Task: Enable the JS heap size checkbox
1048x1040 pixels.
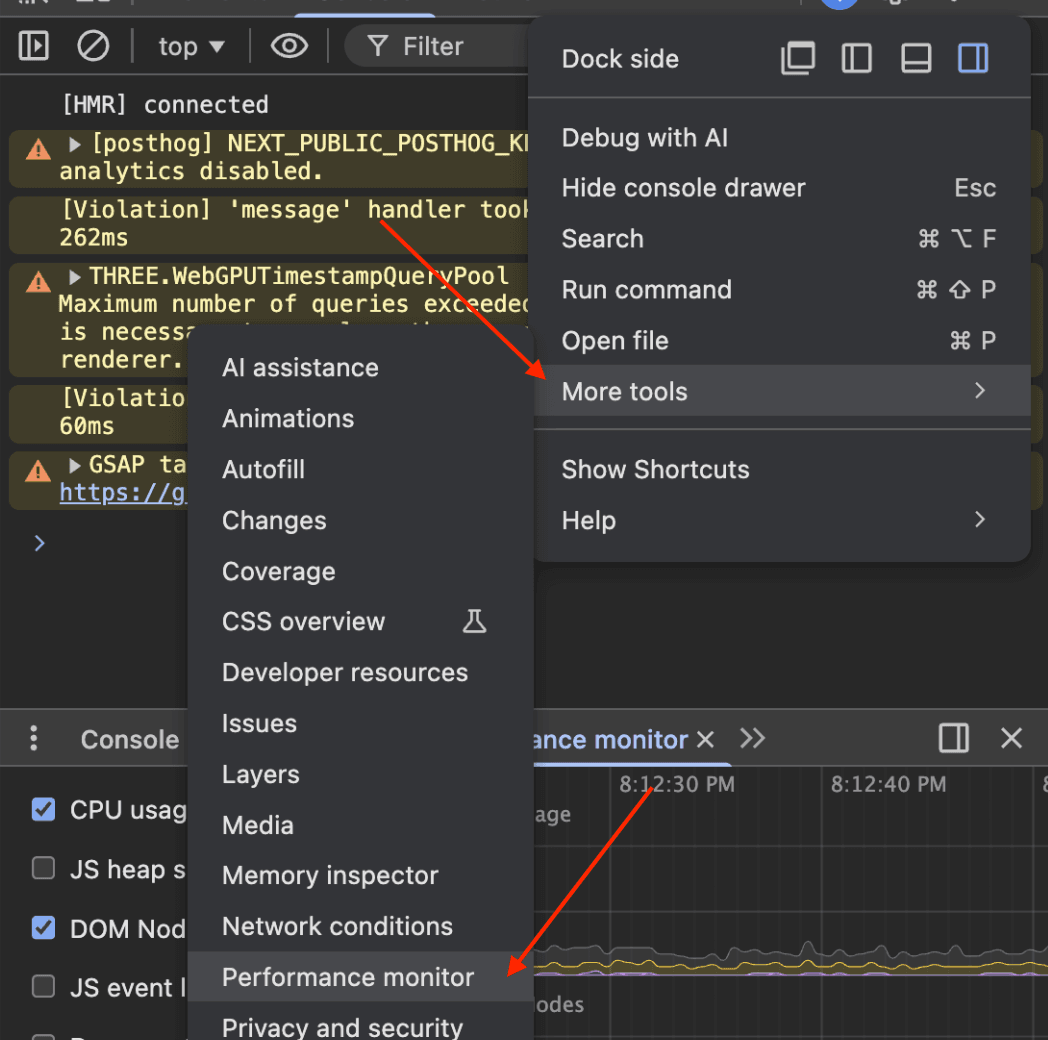Action: point(43,868)
